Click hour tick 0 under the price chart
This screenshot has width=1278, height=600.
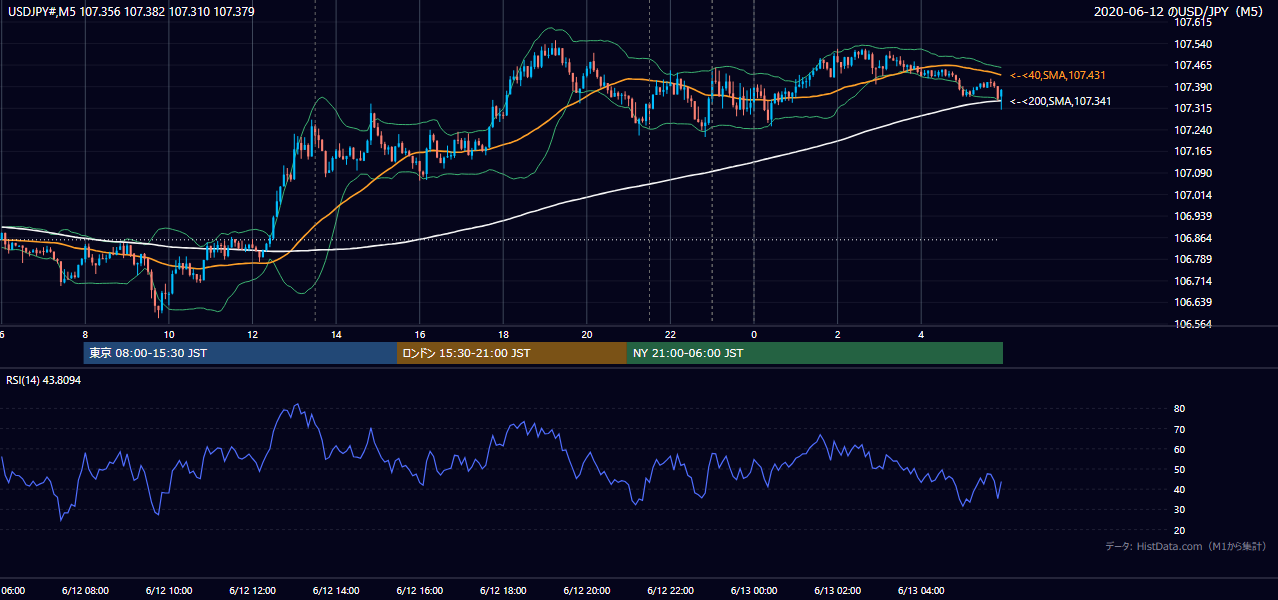754,335
